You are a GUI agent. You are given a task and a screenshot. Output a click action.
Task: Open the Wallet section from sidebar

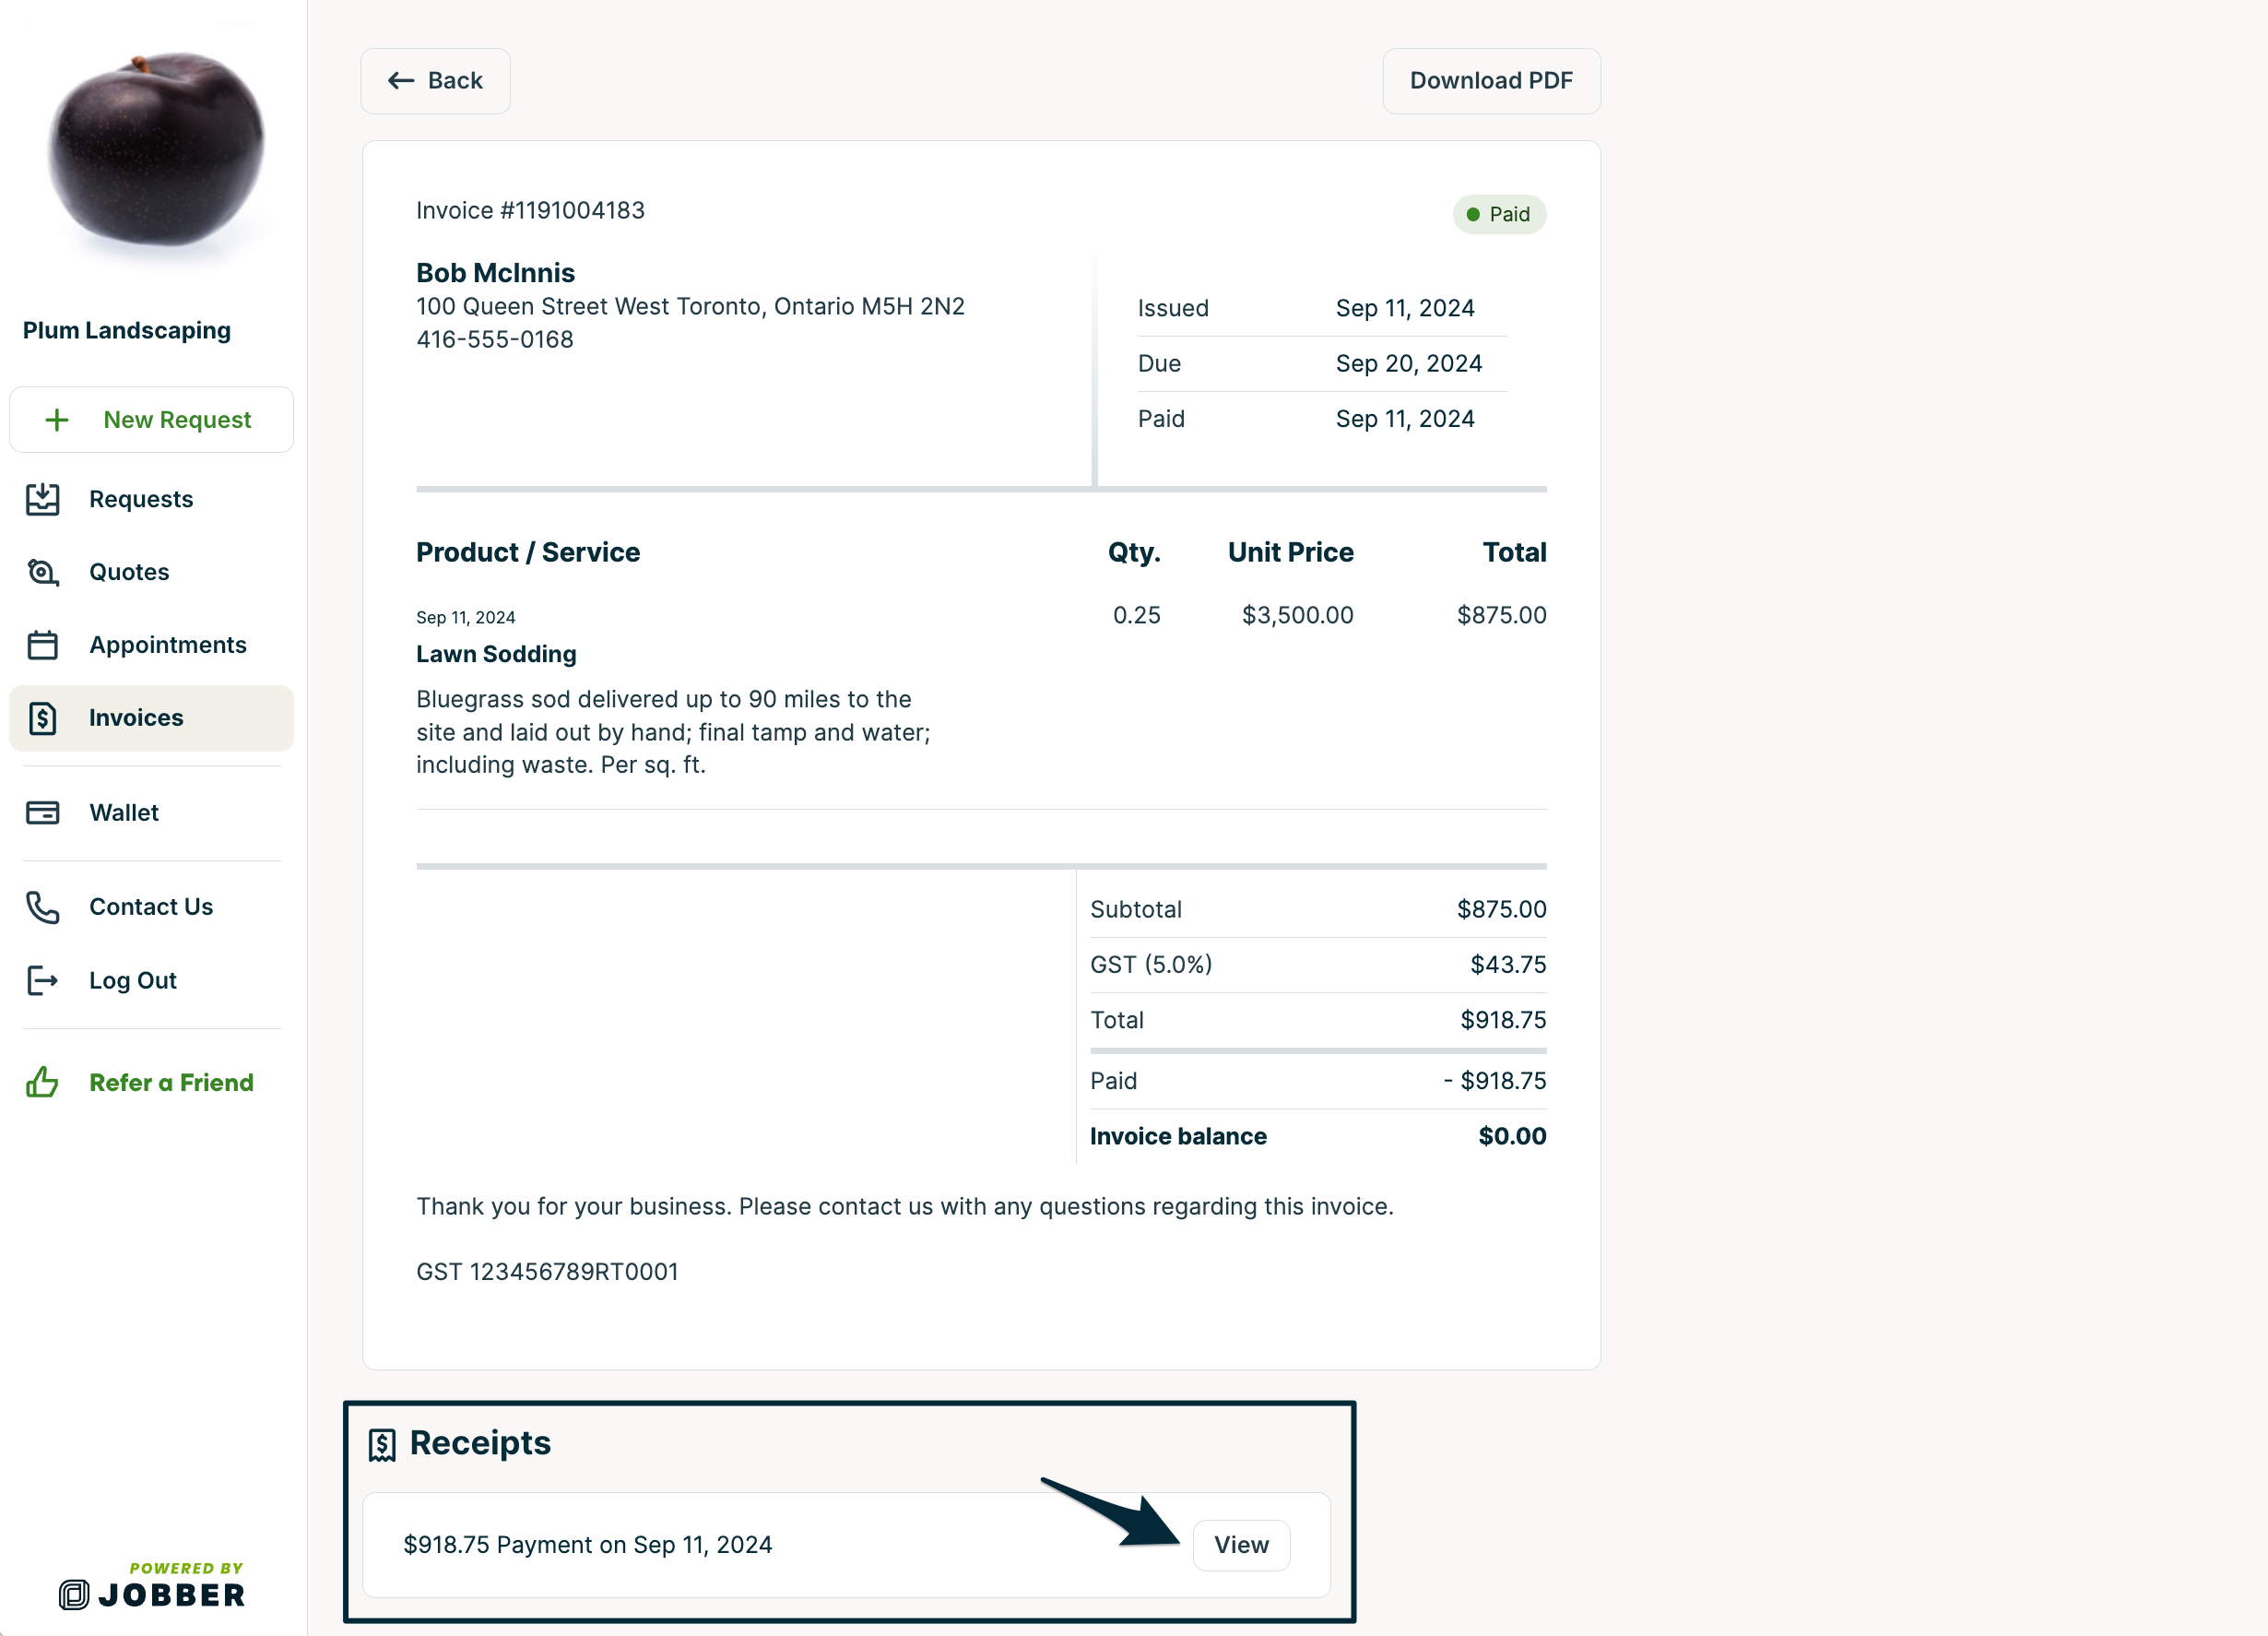point(122,812)
